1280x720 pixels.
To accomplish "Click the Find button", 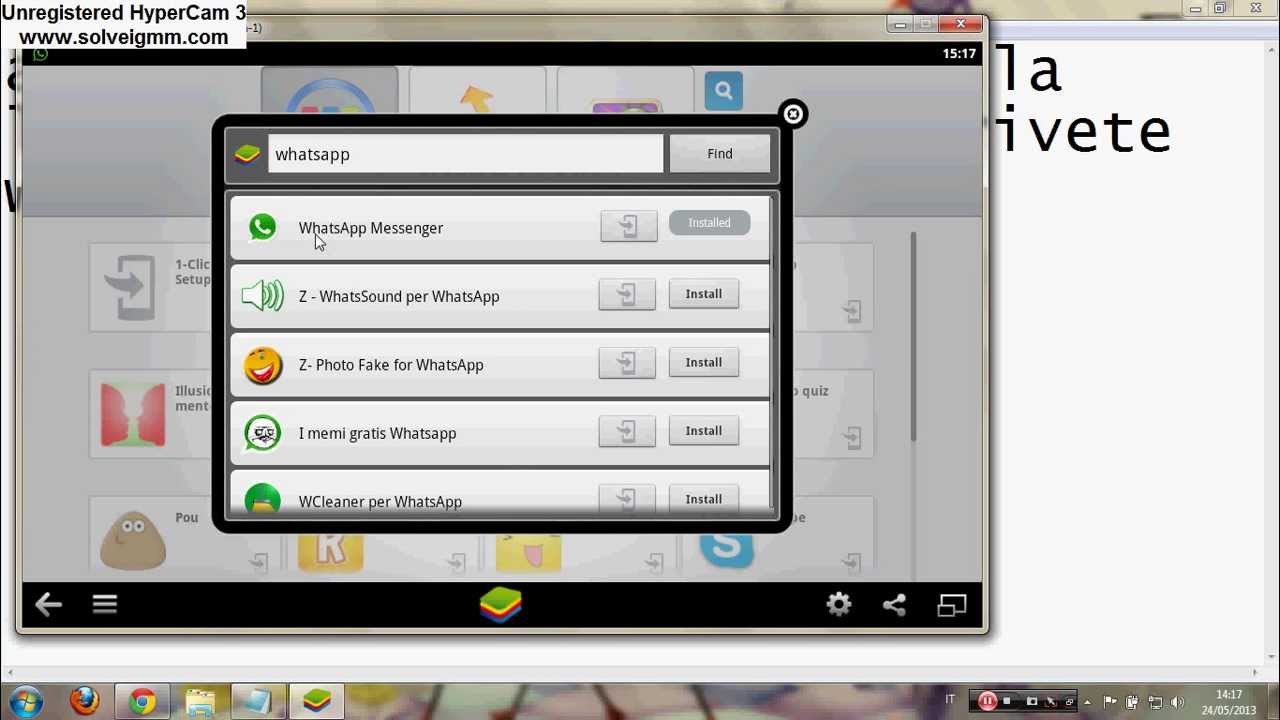I will [x=720, y=154].
